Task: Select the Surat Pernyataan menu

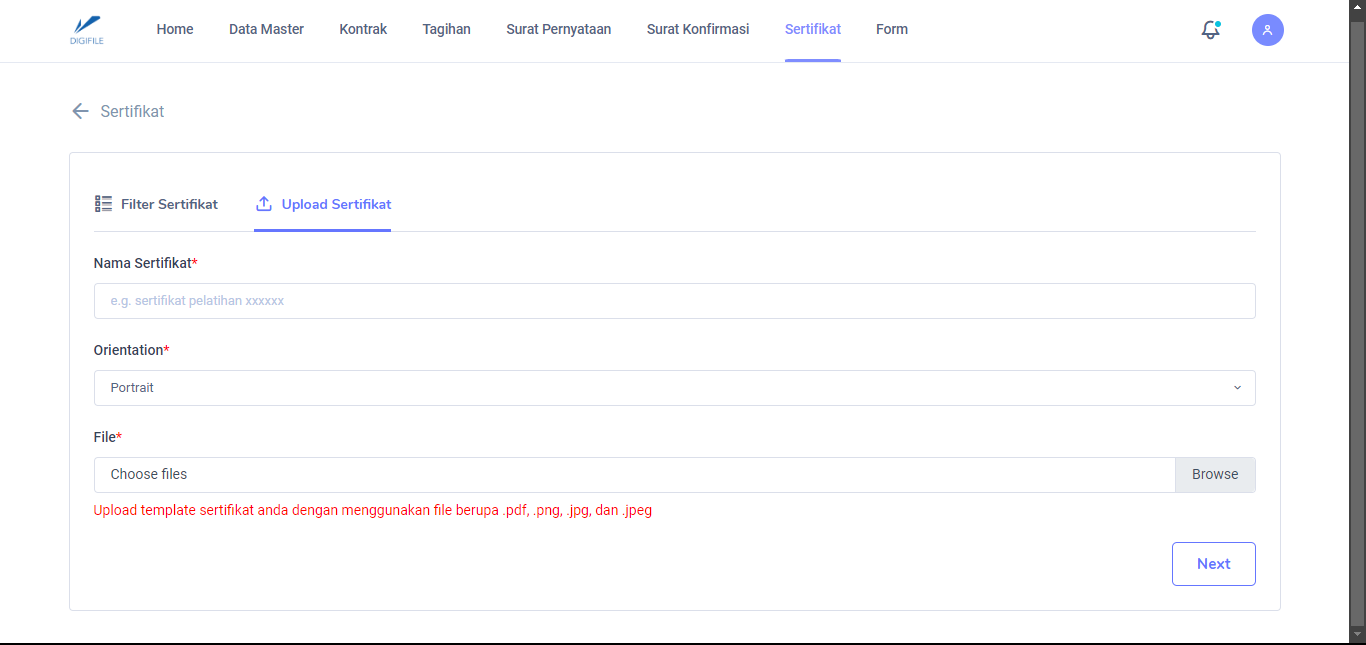Action: (x=558, y=29)
